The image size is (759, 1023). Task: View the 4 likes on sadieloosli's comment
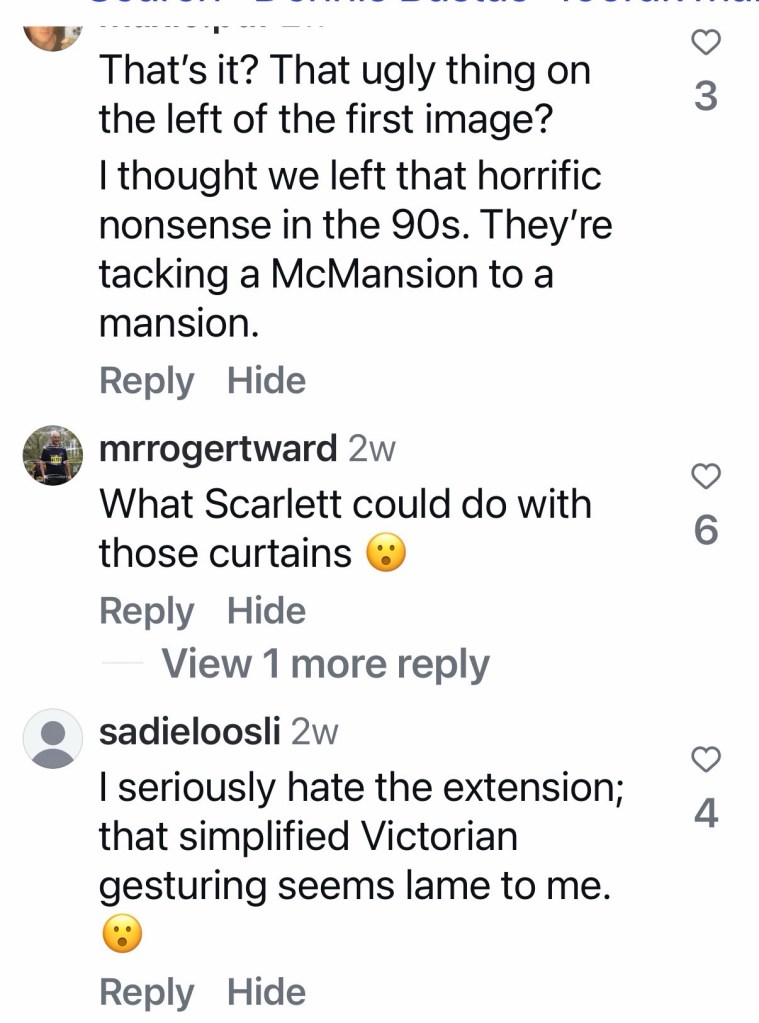pyautogui.click(x=706, y=814)
